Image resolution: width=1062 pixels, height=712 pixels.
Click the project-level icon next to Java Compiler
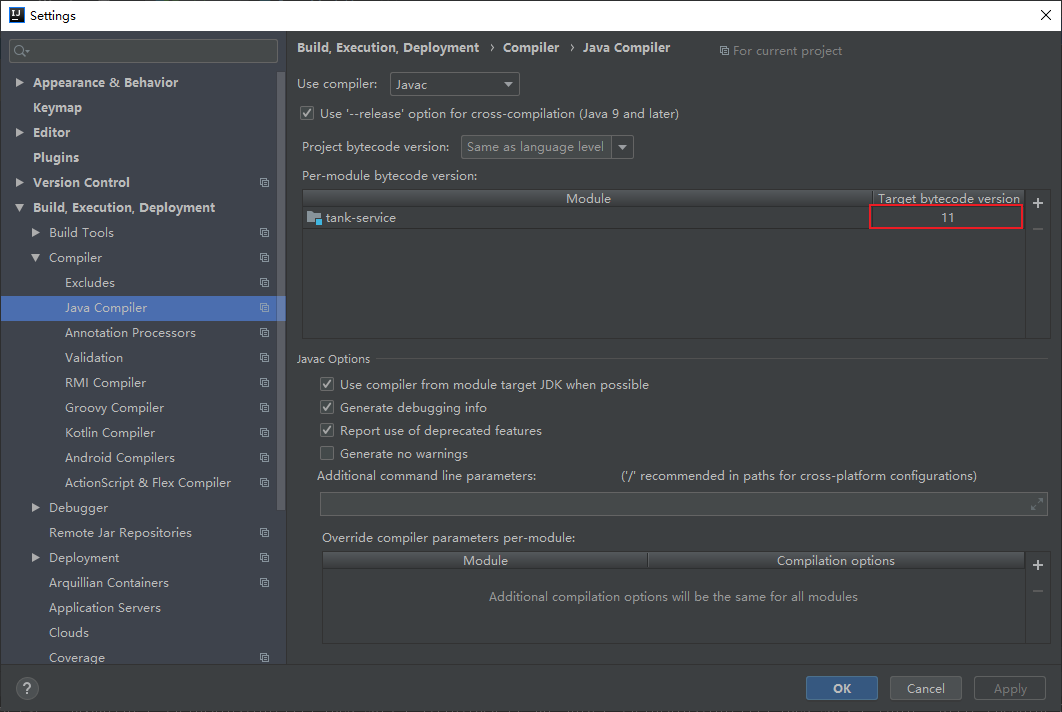[264, 308]
